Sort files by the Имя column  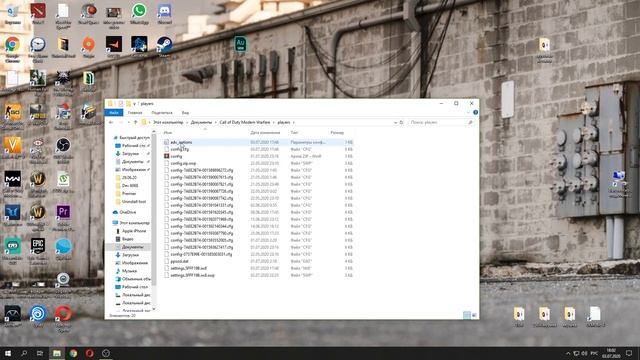168,133
